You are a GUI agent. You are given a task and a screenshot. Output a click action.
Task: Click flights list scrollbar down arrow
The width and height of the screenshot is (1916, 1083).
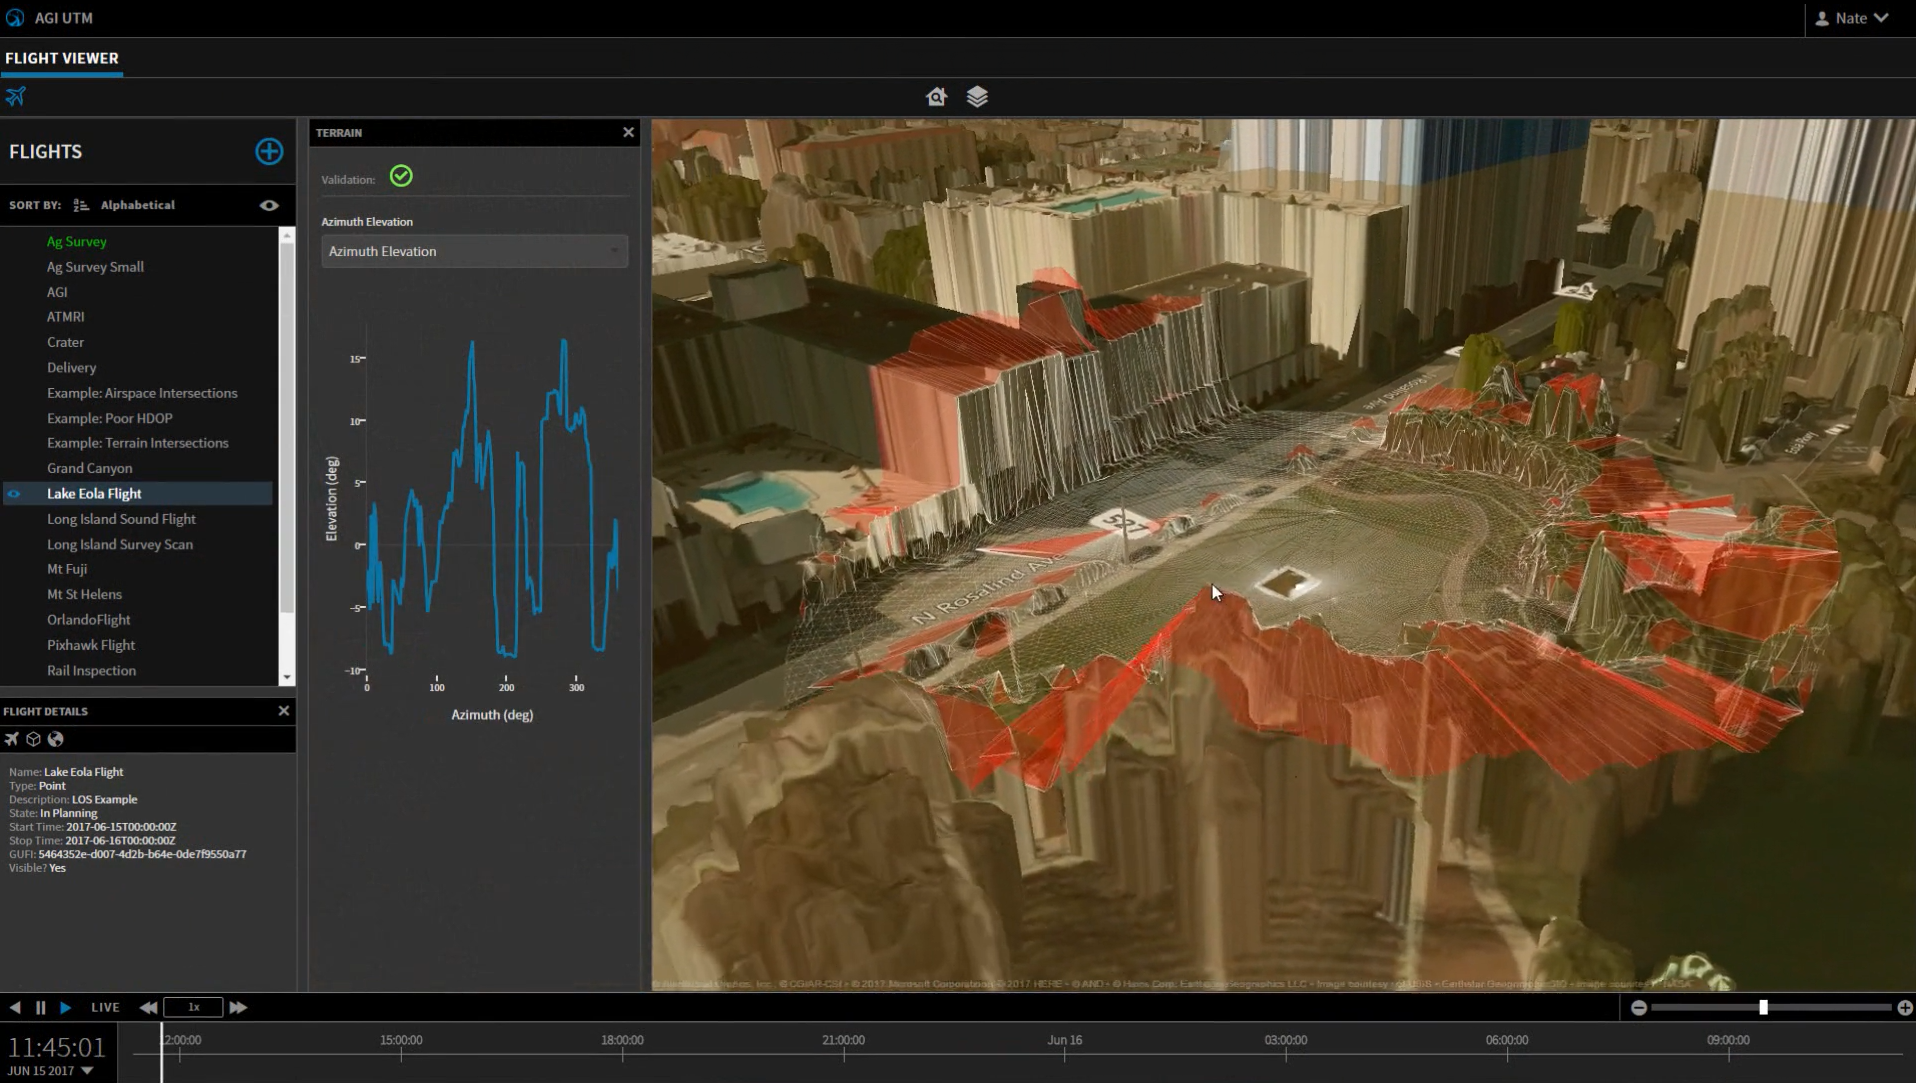pyautogui.click(x=287, y=677)
